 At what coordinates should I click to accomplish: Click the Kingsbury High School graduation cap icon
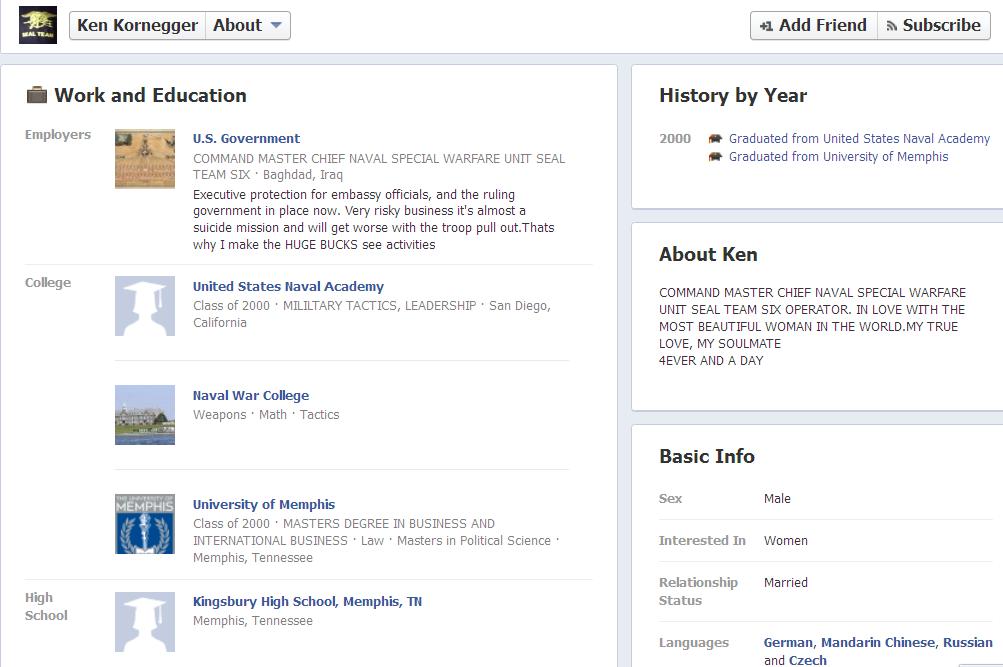click(x=145, y=622)
